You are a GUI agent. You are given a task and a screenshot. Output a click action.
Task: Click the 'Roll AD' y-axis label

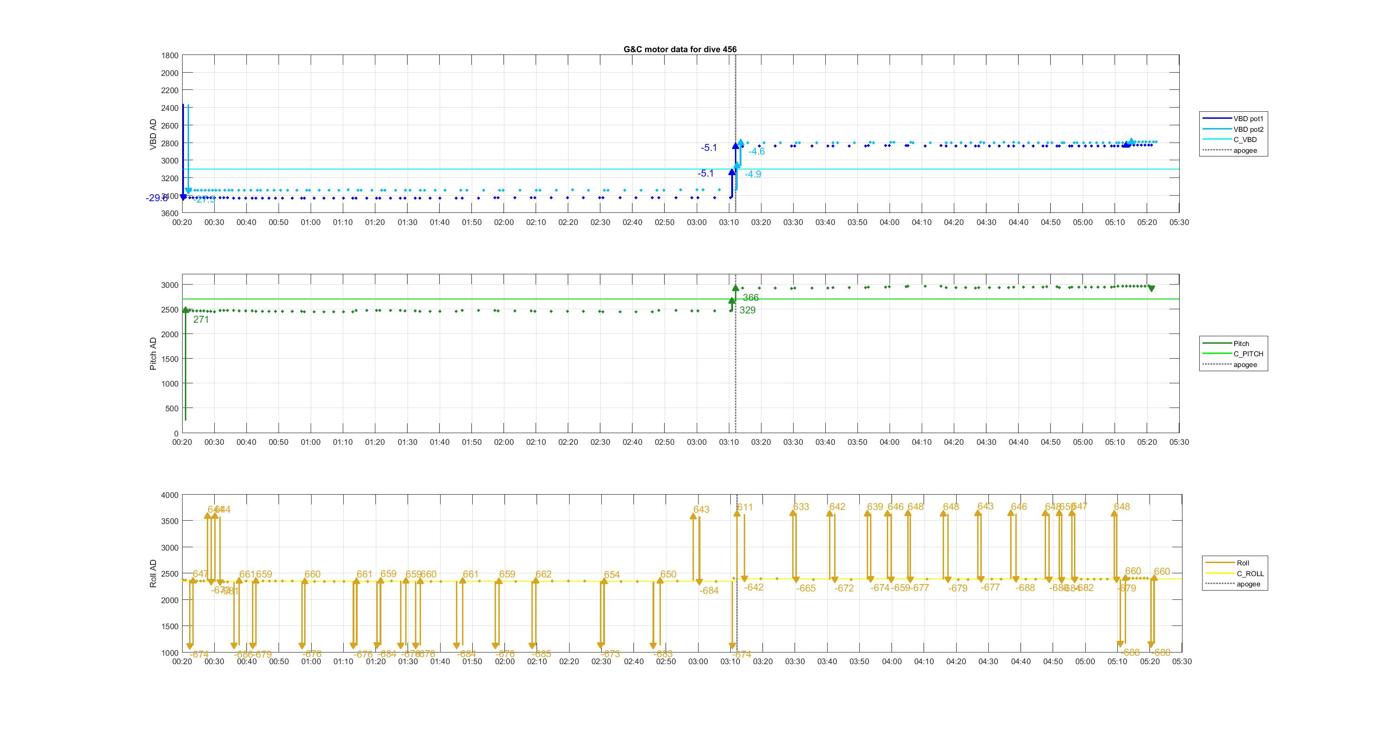(153, 574)
